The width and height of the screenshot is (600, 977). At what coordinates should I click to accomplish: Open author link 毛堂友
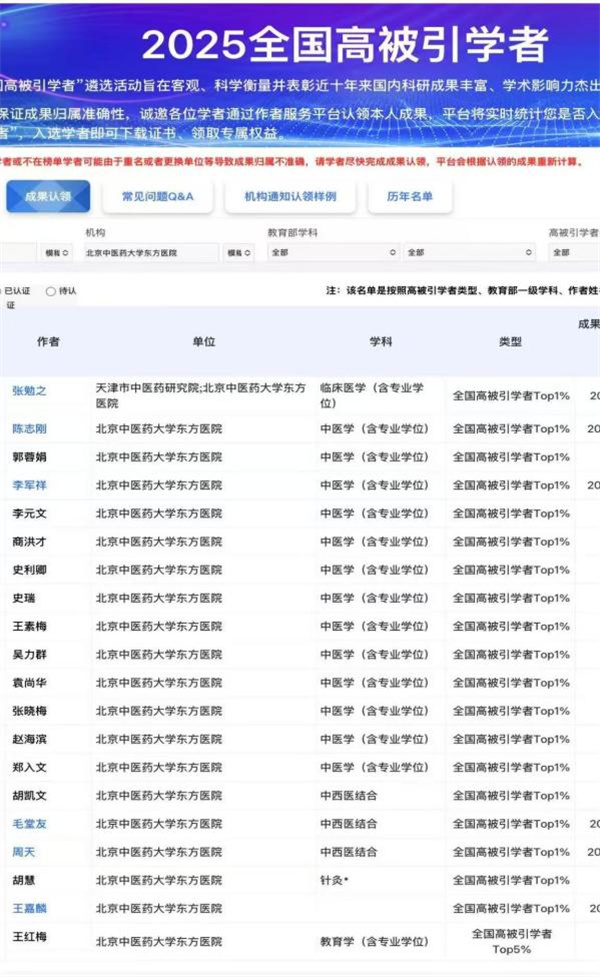[29, 824]
